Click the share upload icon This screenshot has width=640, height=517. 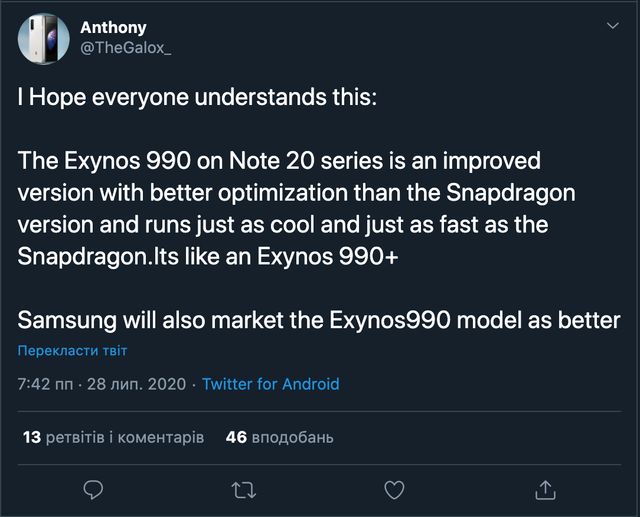[x=546, y=489]
